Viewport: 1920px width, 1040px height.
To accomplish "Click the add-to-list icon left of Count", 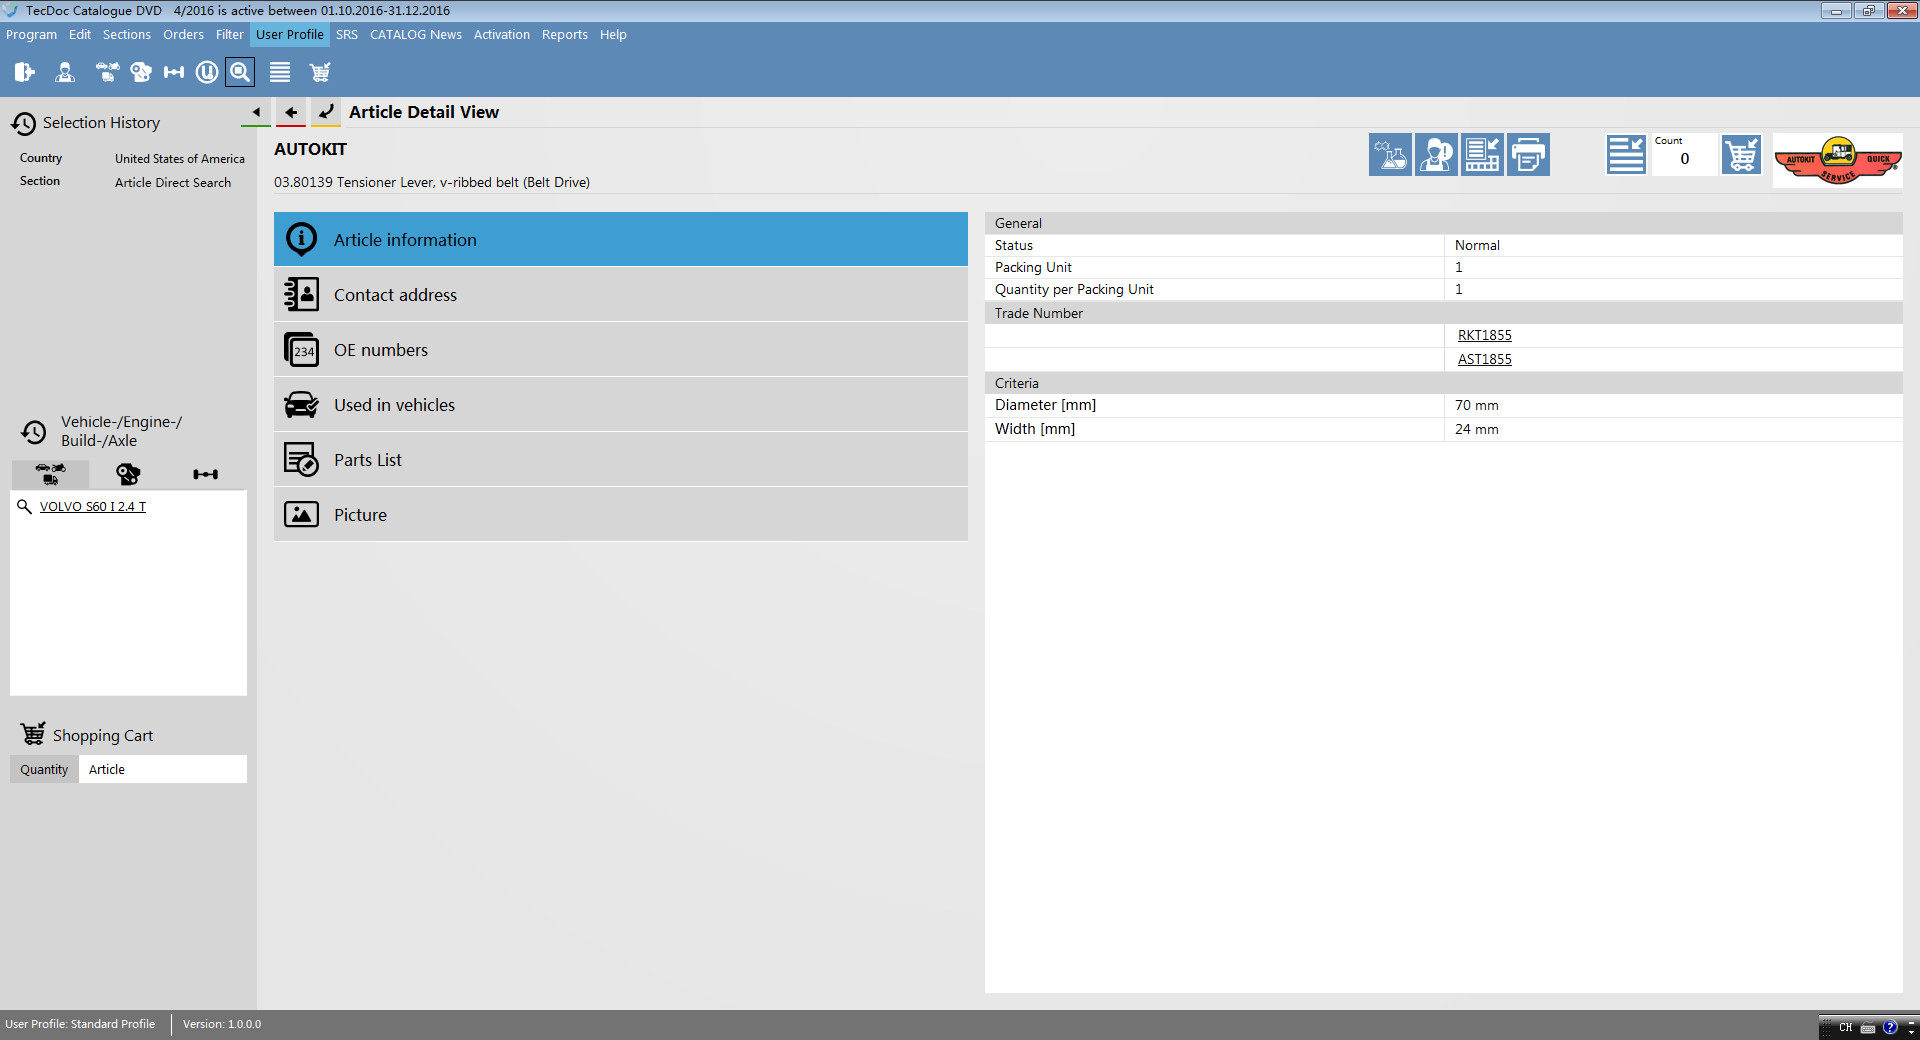I will pos(1626,155).
